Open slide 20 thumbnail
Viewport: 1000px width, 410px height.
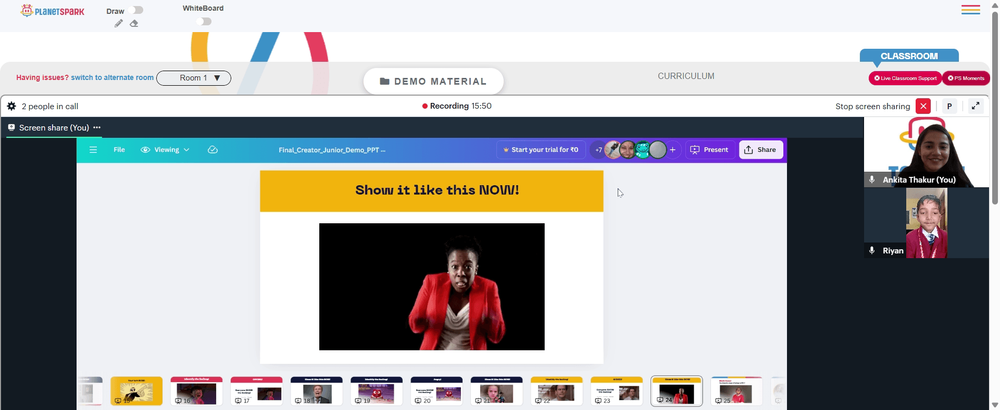[436, 391]
